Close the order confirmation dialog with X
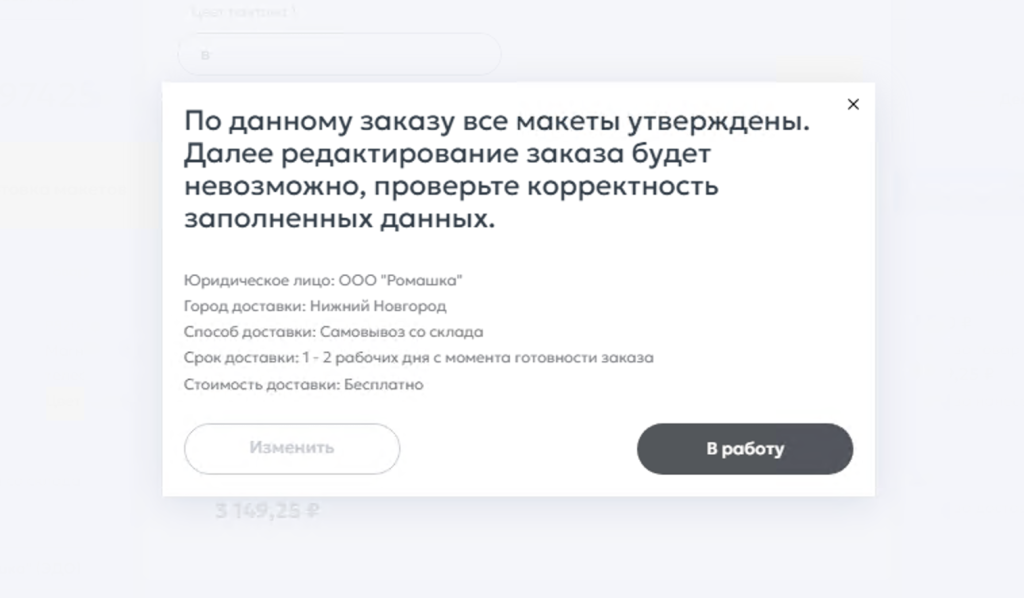 [x=853, y=104]
